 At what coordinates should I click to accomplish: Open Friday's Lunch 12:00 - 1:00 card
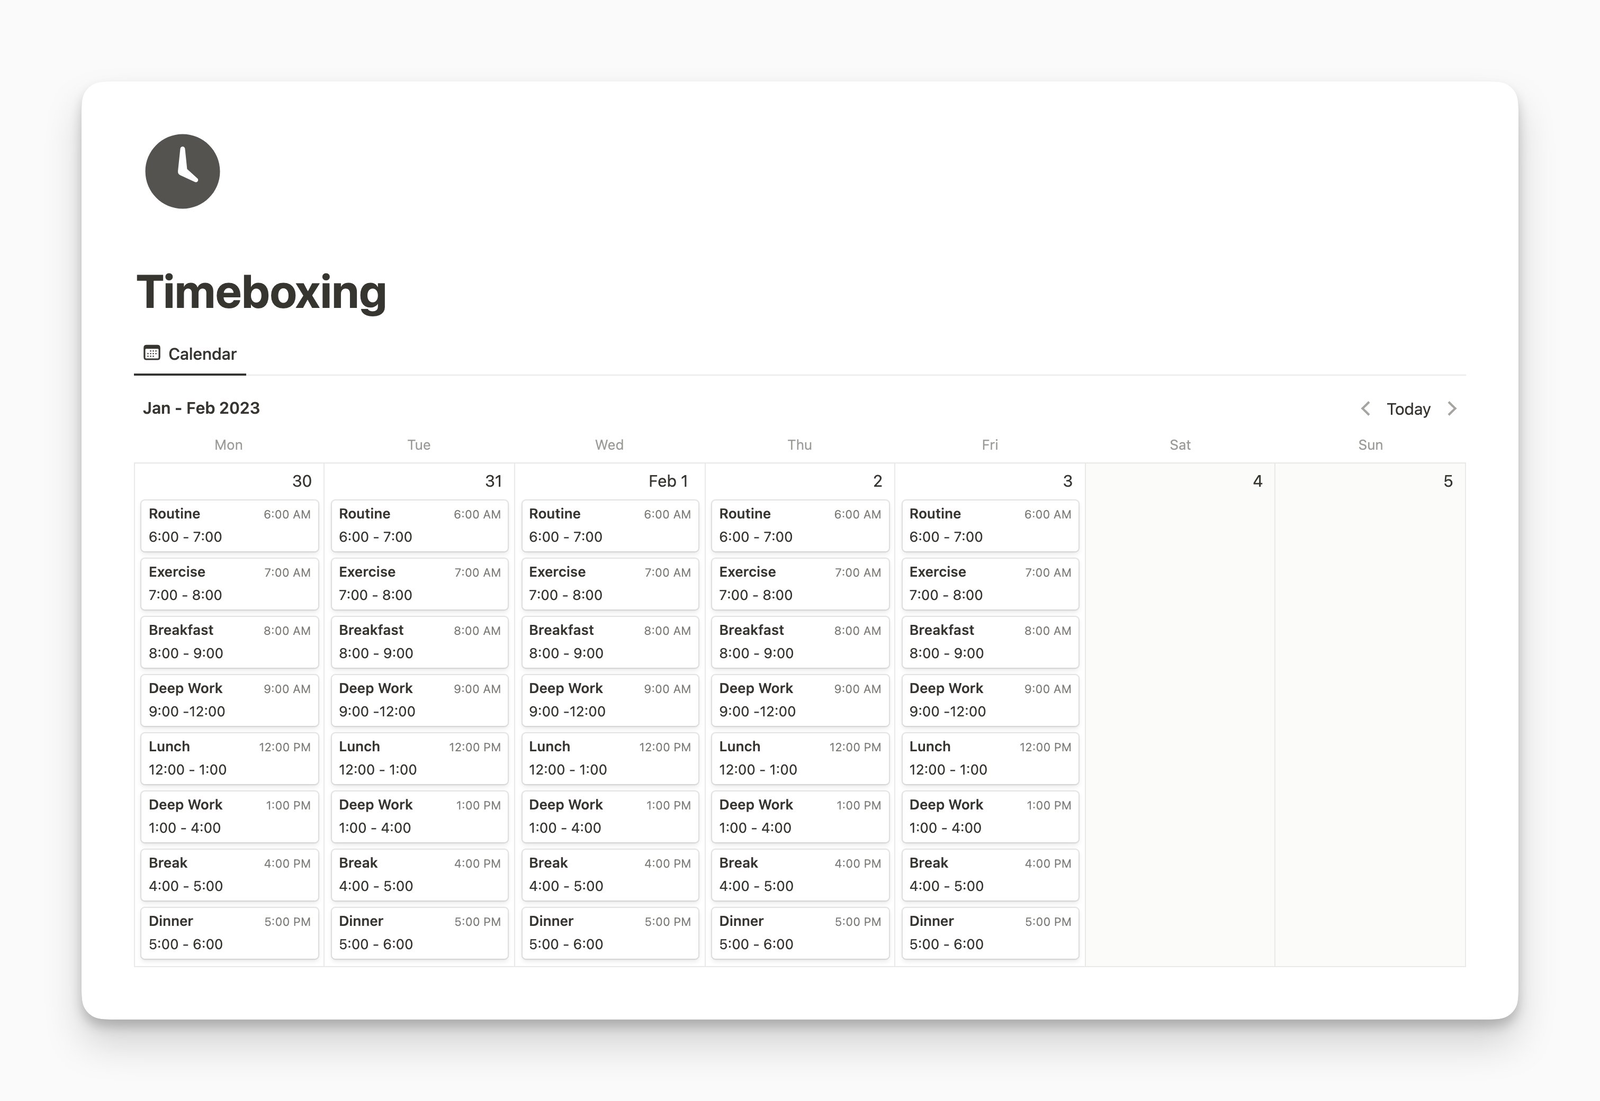[x=989, y=757]
